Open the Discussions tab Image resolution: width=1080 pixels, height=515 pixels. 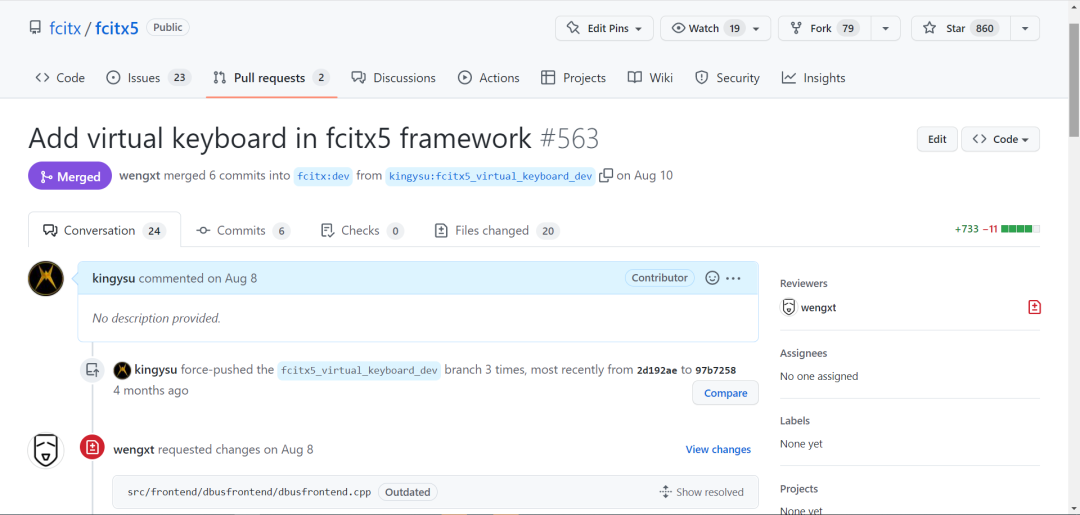click(393, 78)
